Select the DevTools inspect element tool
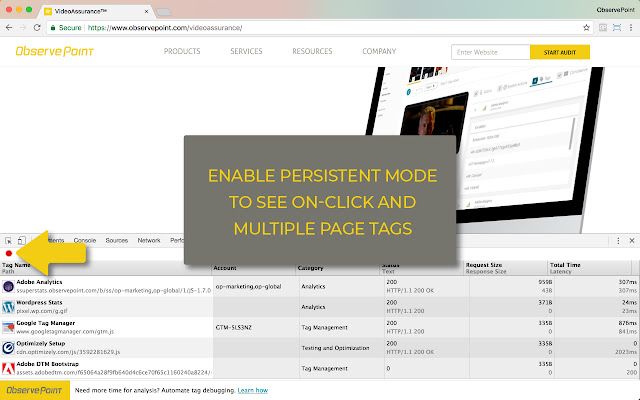The height and width of the screenshot is (400, 640). click(x=9, y=240)
